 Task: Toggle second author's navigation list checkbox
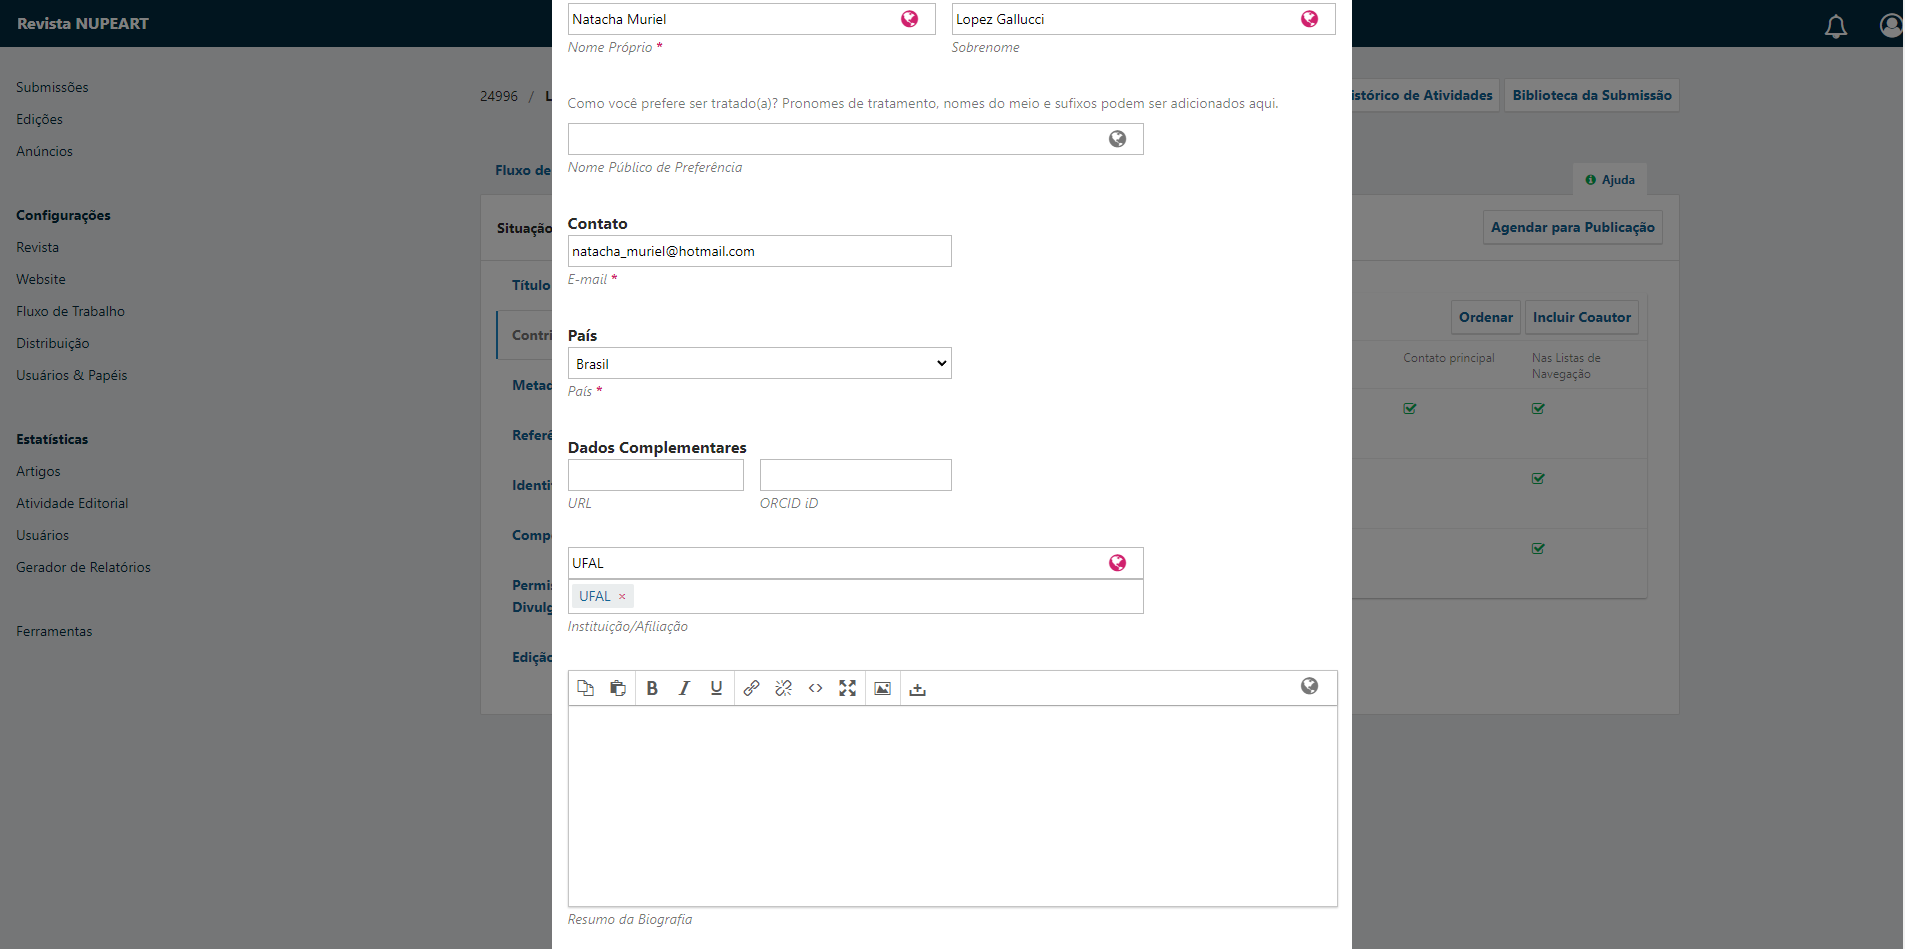tap(1538, 478)
